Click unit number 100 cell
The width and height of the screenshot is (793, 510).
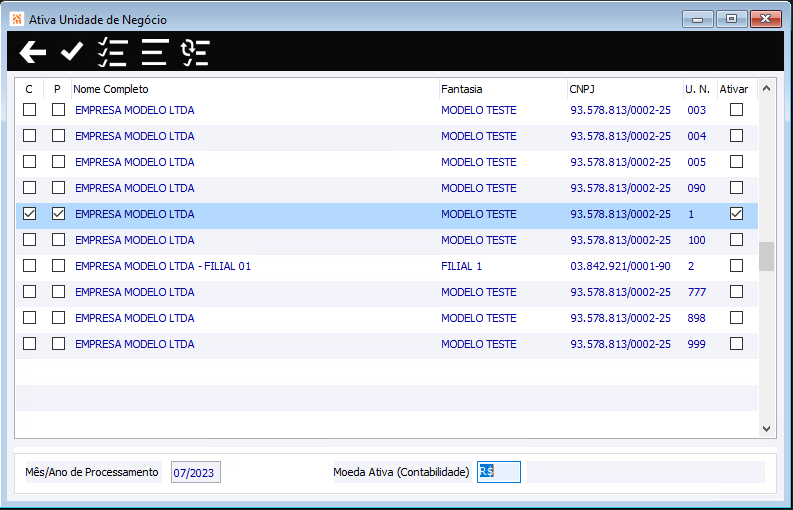click(x=696, y=240)
